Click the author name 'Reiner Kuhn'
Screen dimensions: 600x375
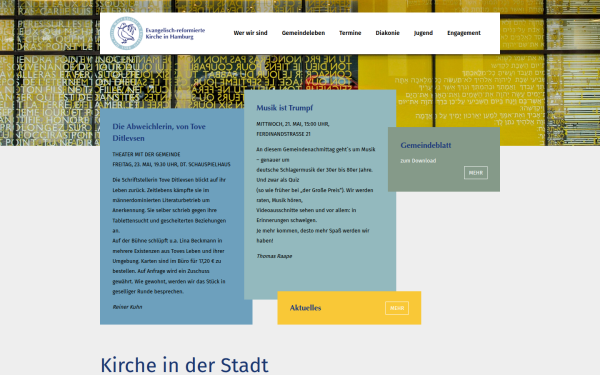click(x=127, y=307)
